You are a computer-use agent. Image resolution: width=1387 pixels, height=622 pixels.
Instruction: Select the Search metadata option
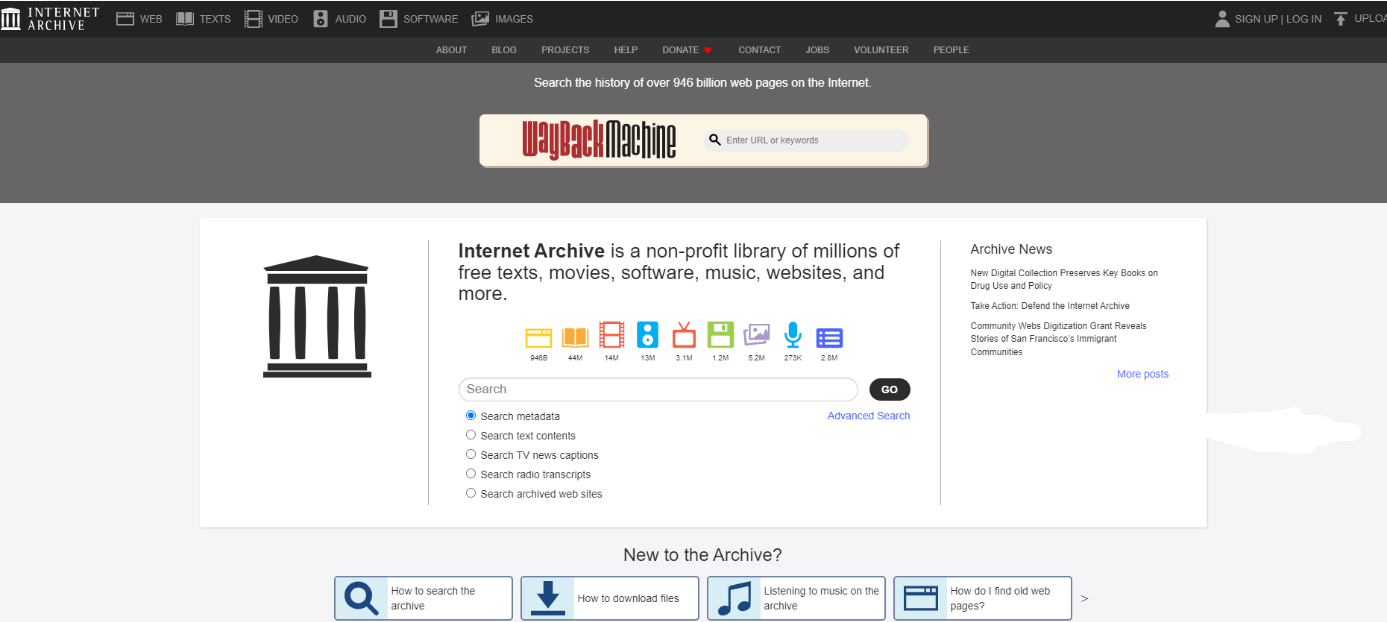tap(470, 415)
